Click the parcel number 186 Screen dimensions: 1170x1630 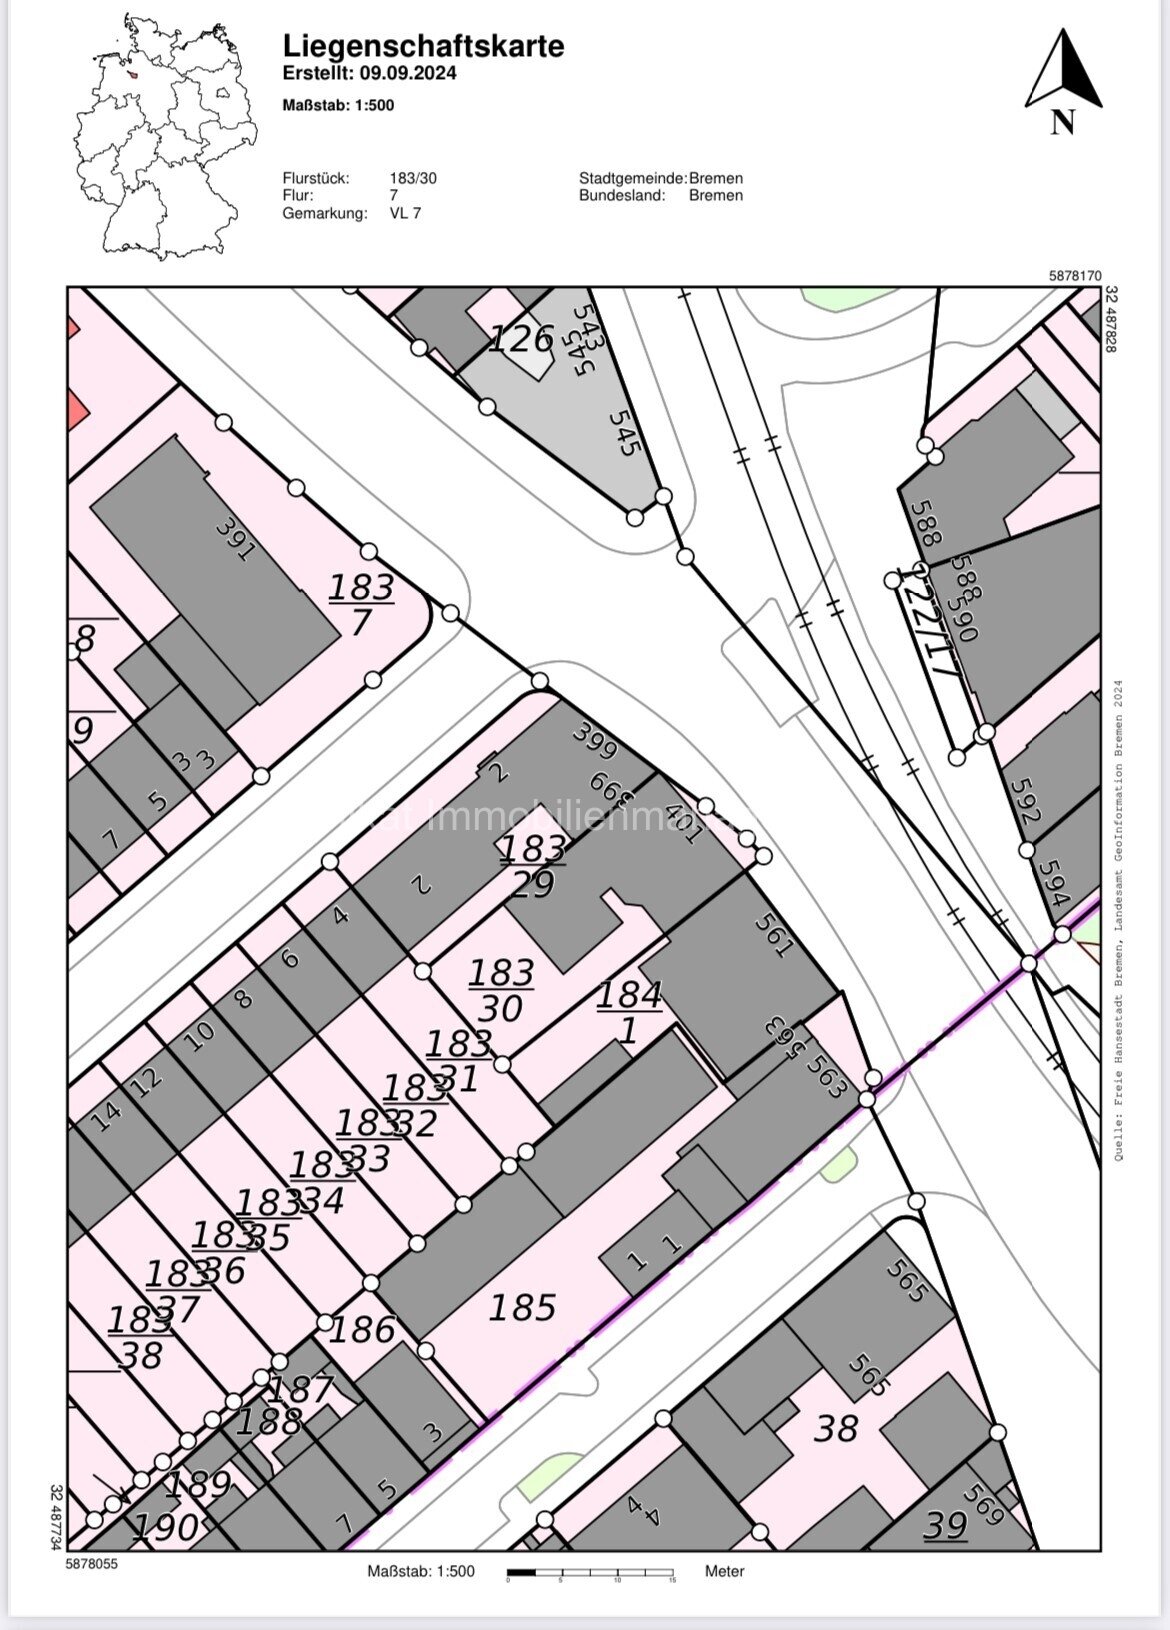pyautogui.click(x=362, y=1329)
